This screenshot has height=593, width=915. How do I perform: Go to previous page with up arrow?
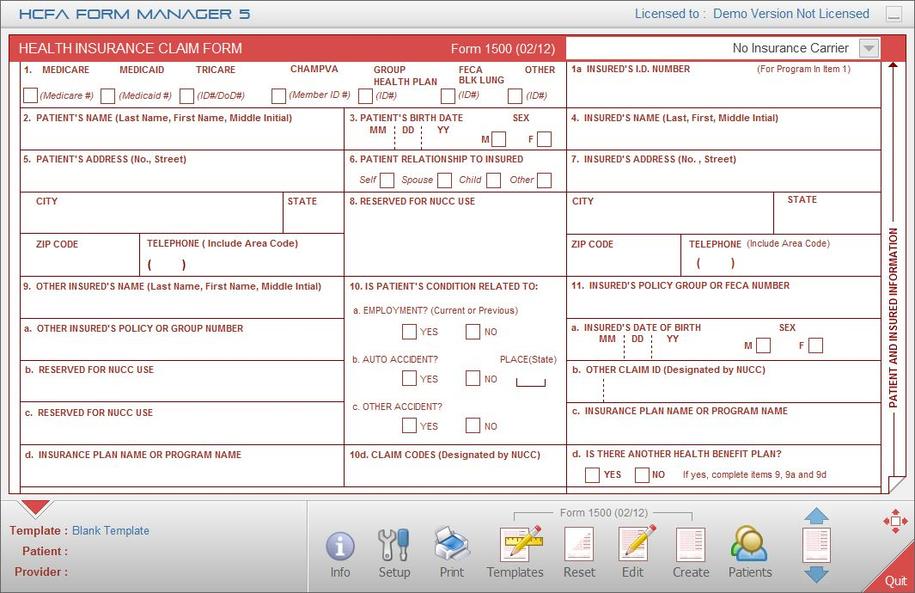817,516
